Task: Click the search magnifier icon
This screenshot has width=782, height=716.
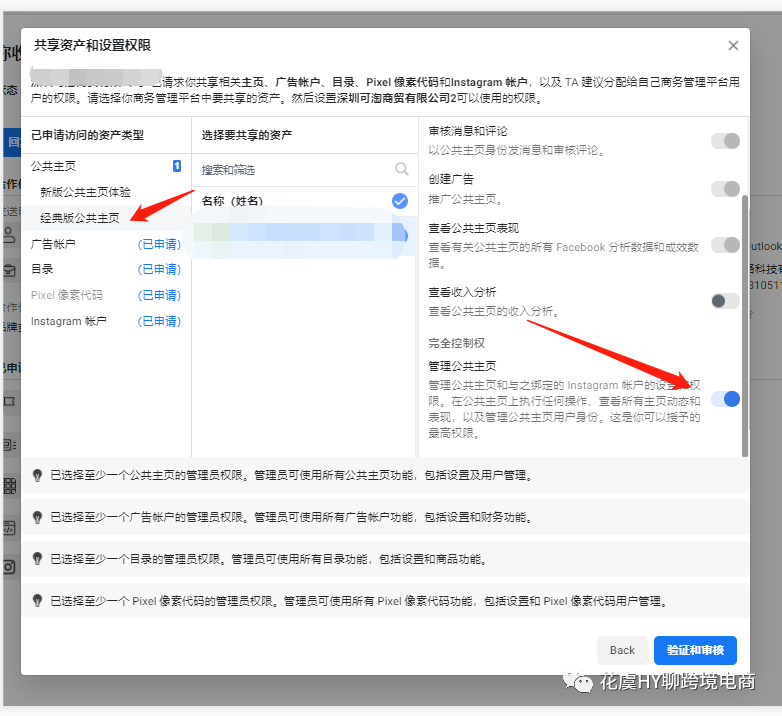Action: click(x=401, y=170)
